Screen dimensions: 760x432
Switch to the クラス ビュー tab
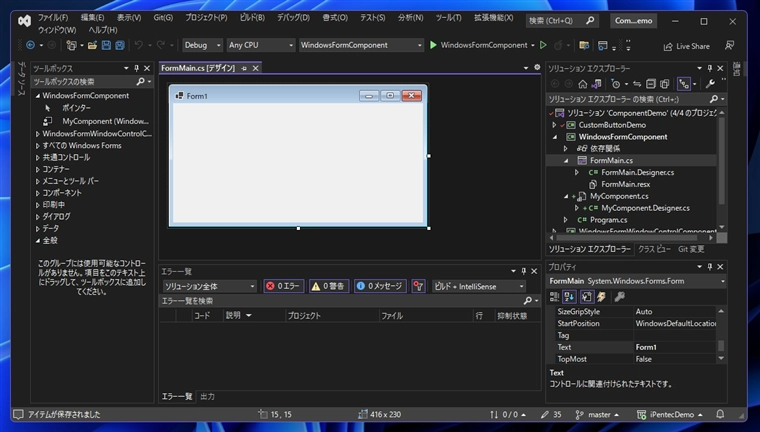click(x=654, y=249)
